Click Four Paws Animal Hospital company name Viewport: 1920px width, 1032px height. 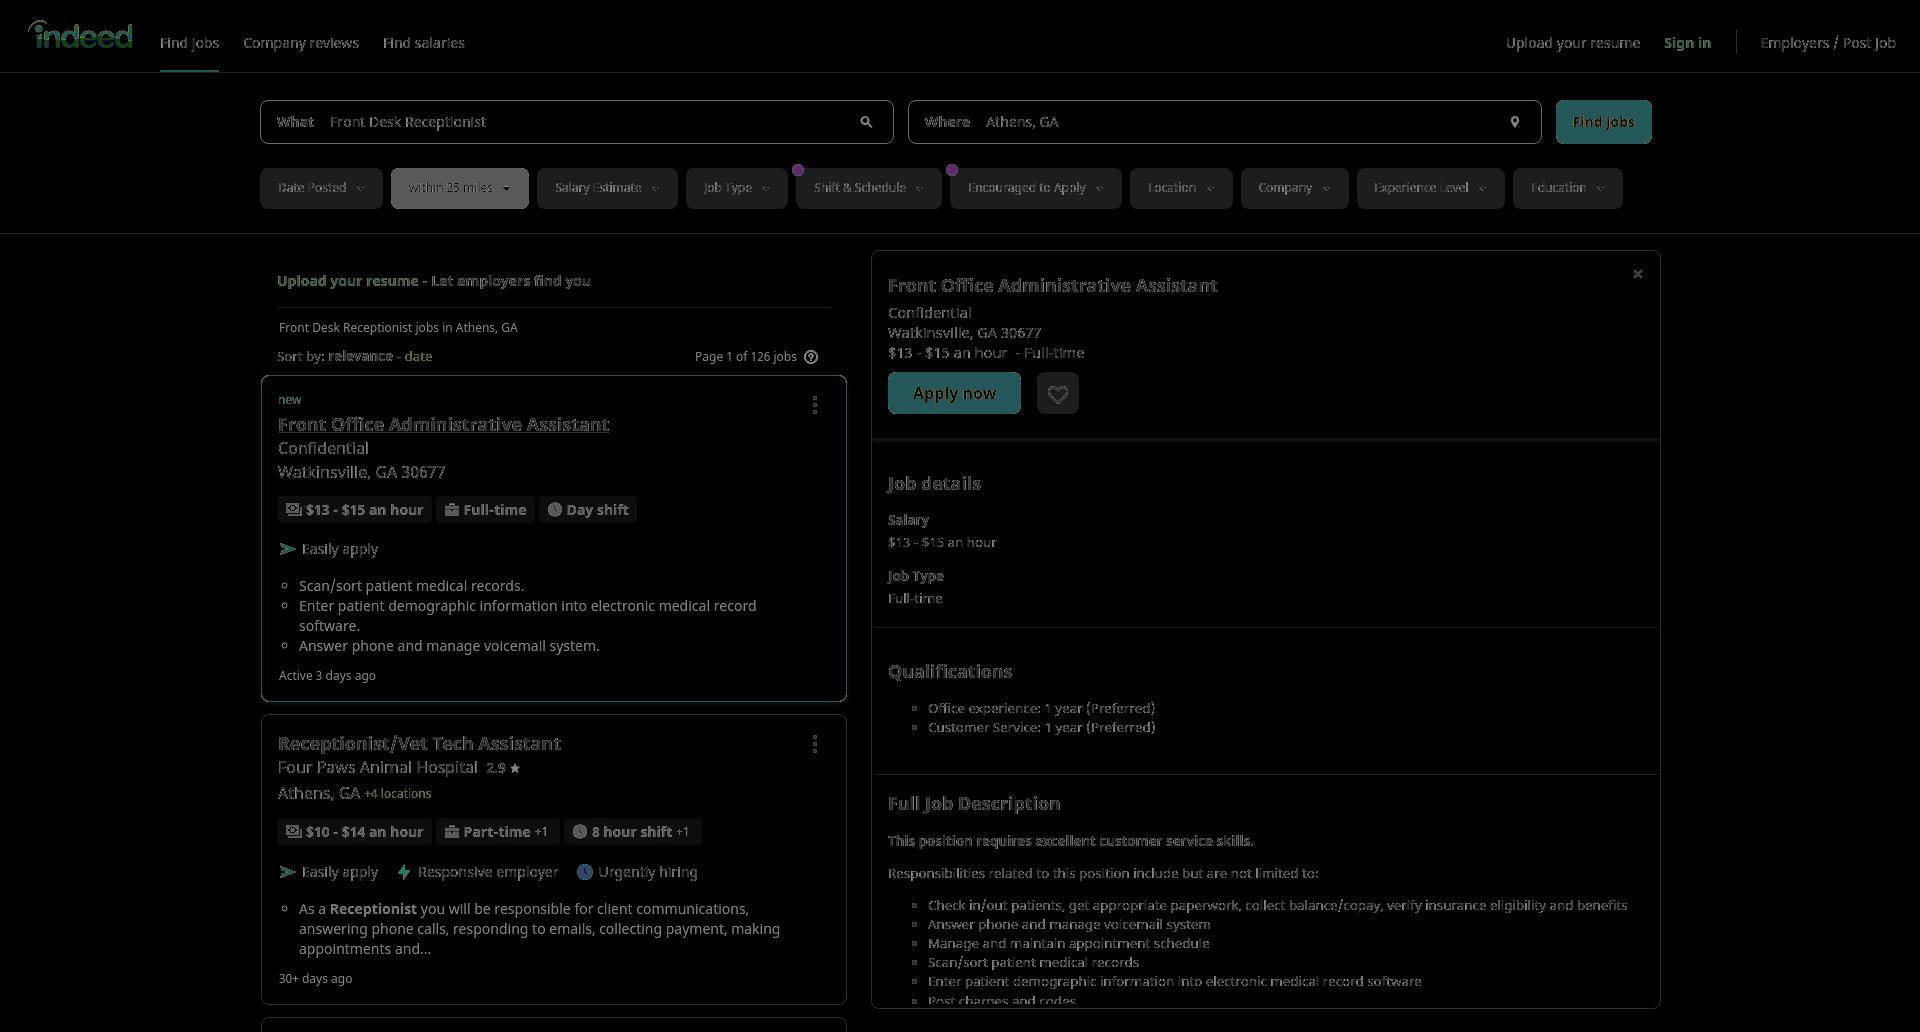coord(378,768)
